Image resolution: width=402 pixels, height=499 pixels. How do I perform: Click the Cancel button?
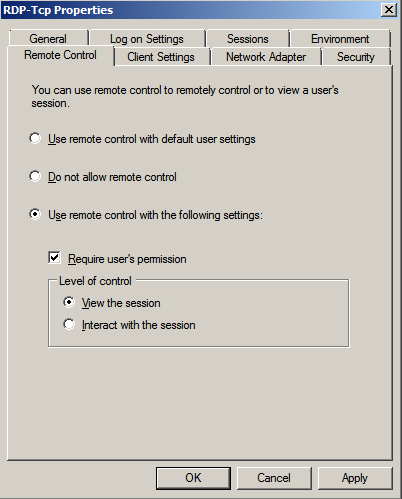[x=274, y=478]
